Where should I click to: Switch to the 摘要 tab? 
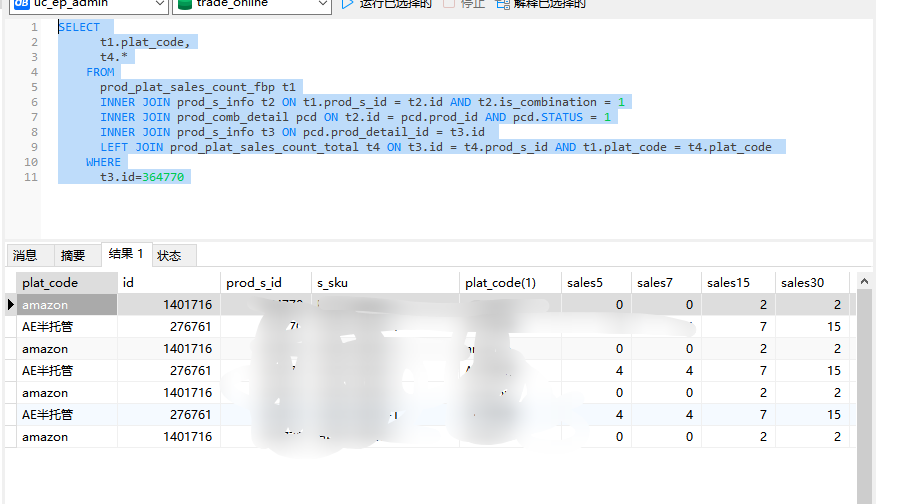pyautogui.click(x=73, y=256)
